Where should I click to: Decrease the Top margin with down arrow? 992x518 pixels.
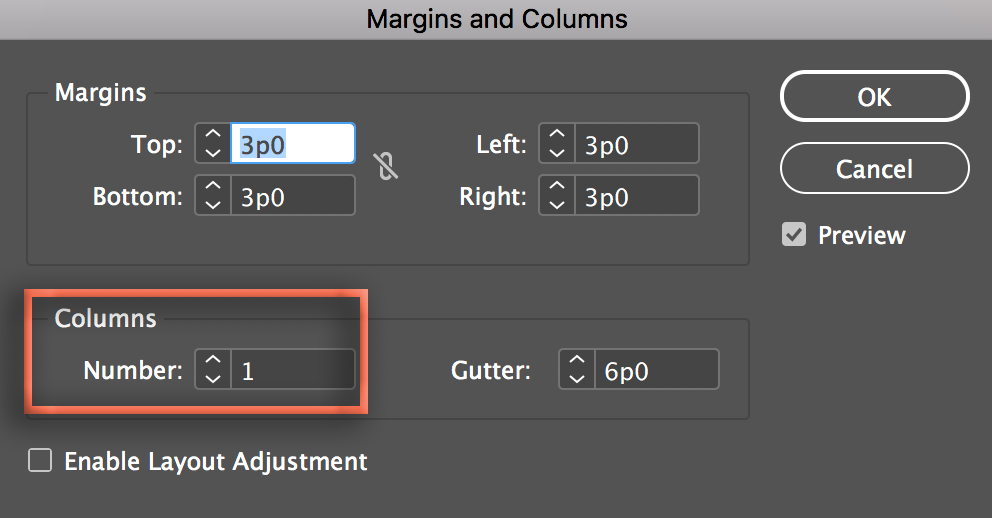[x=212, y=152]
